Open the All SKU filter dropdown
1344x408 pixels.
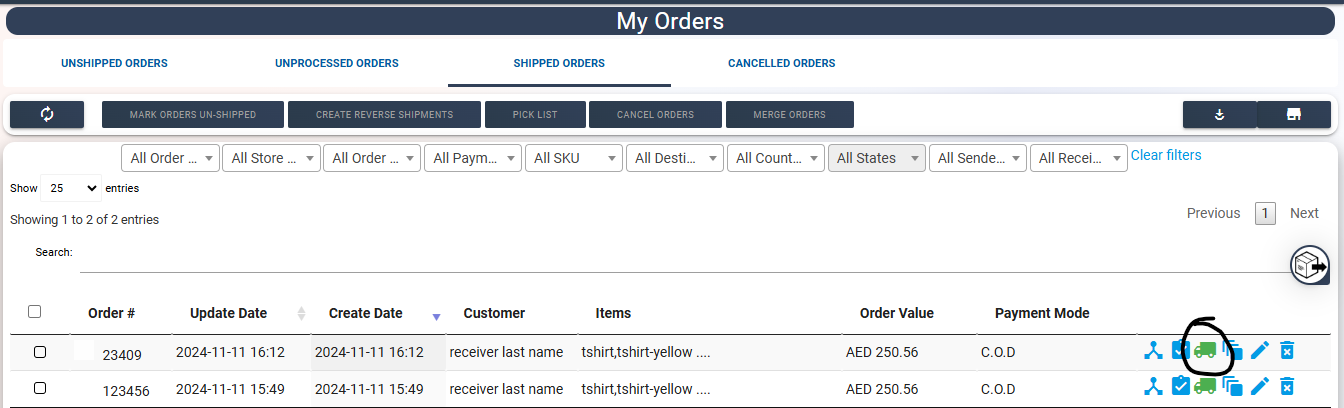tap(573, 158)
